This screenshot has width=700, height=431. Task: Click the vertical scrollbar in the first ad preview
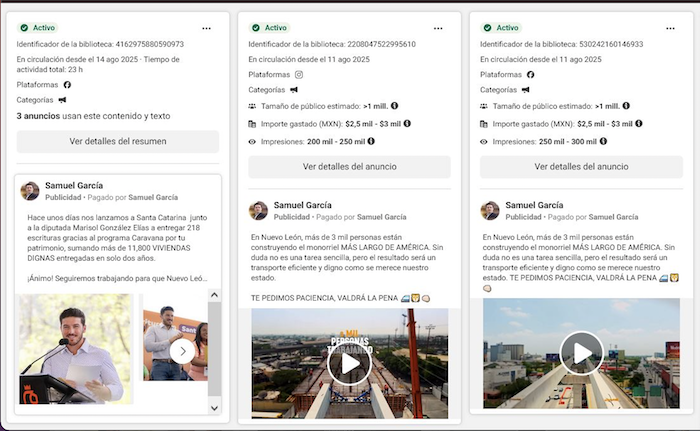(214, 350)
